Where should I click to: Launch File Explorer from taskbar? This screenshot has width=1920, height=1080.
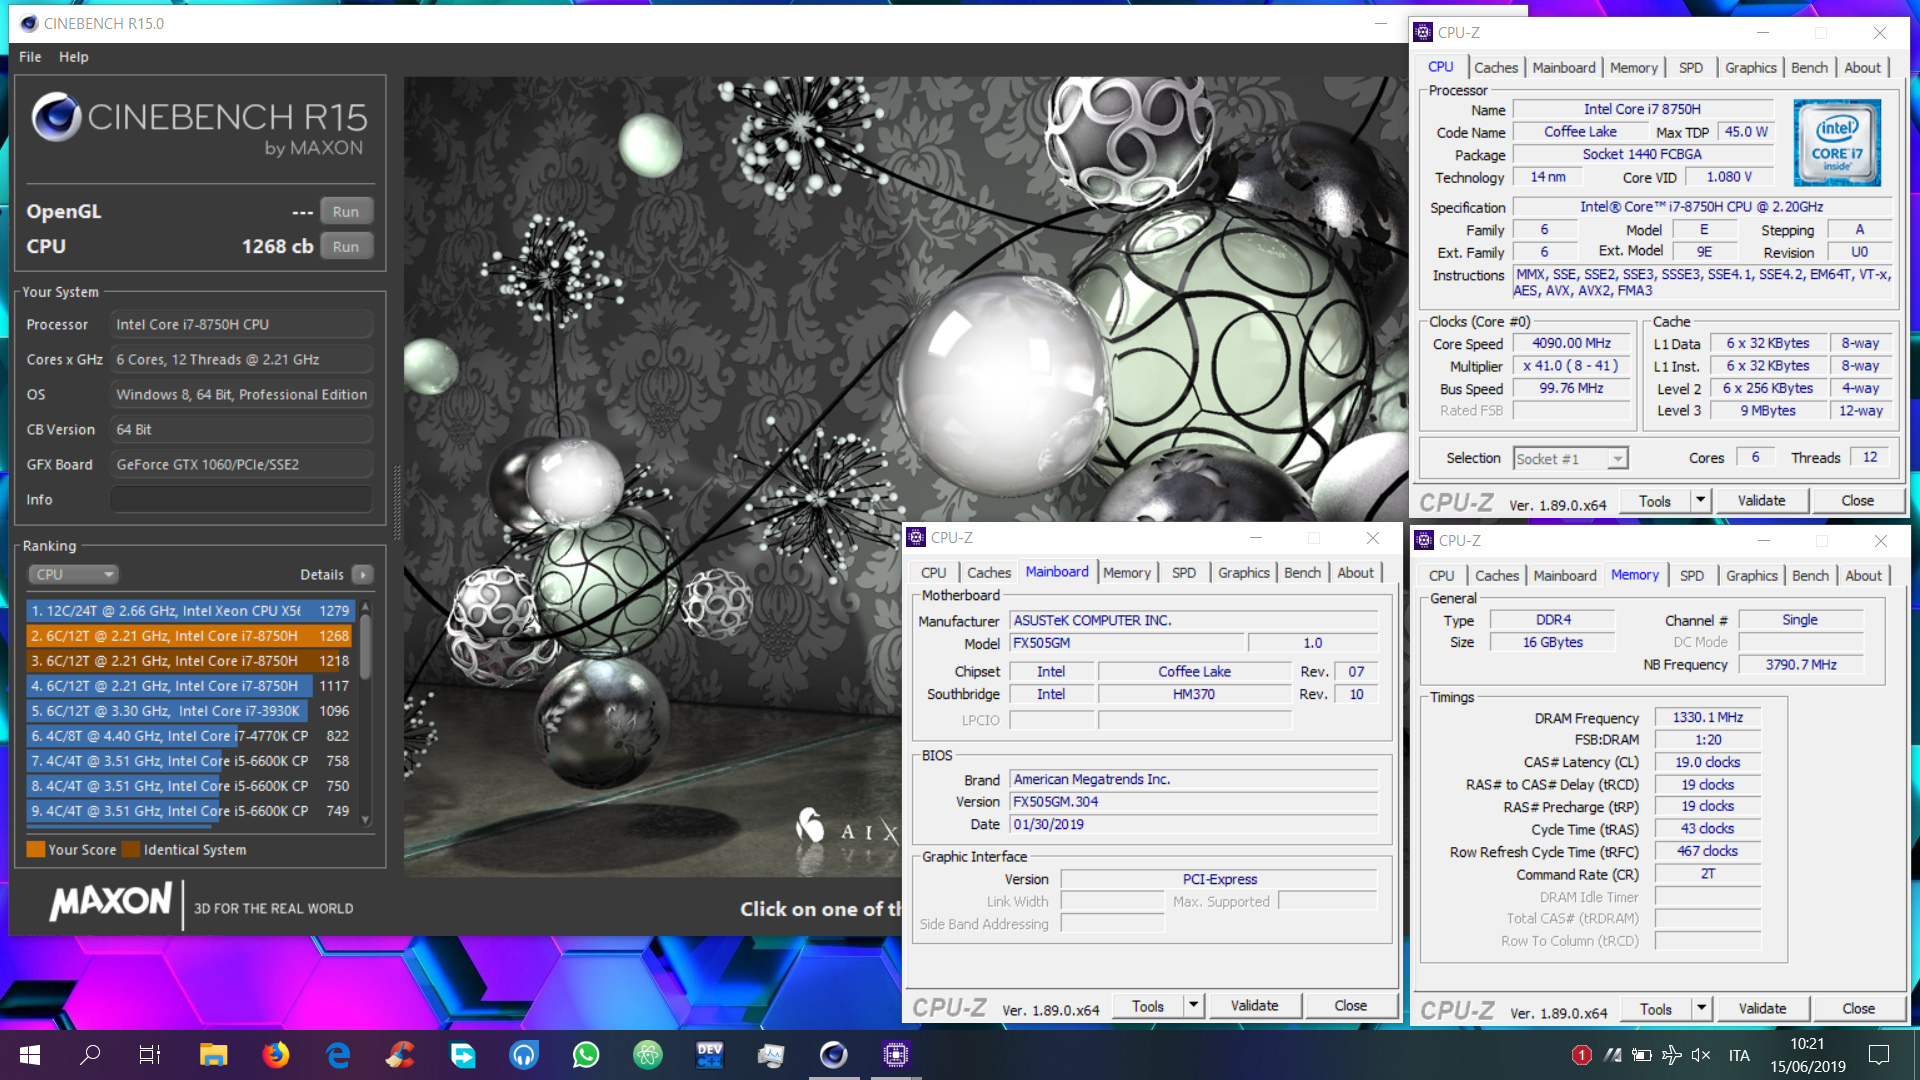coord(213,1054)
